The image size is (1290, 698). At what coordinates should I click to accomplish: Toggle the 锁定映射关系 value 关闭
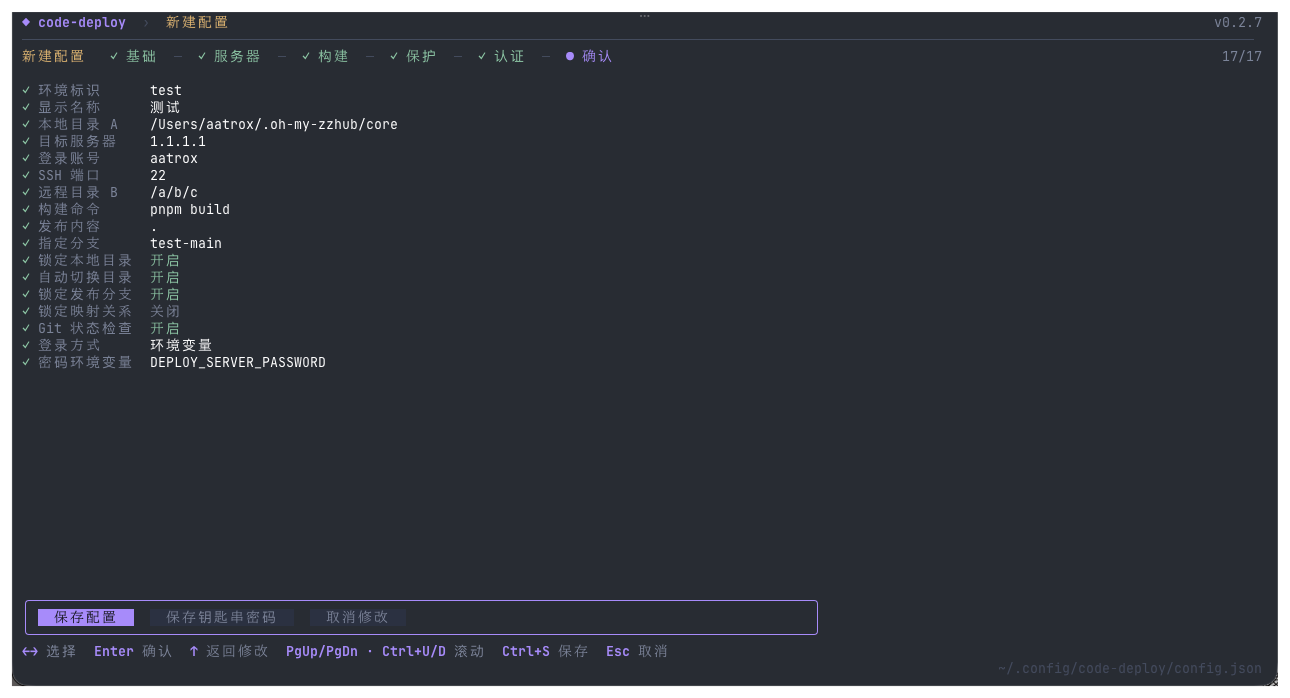(x=165, y=311)
